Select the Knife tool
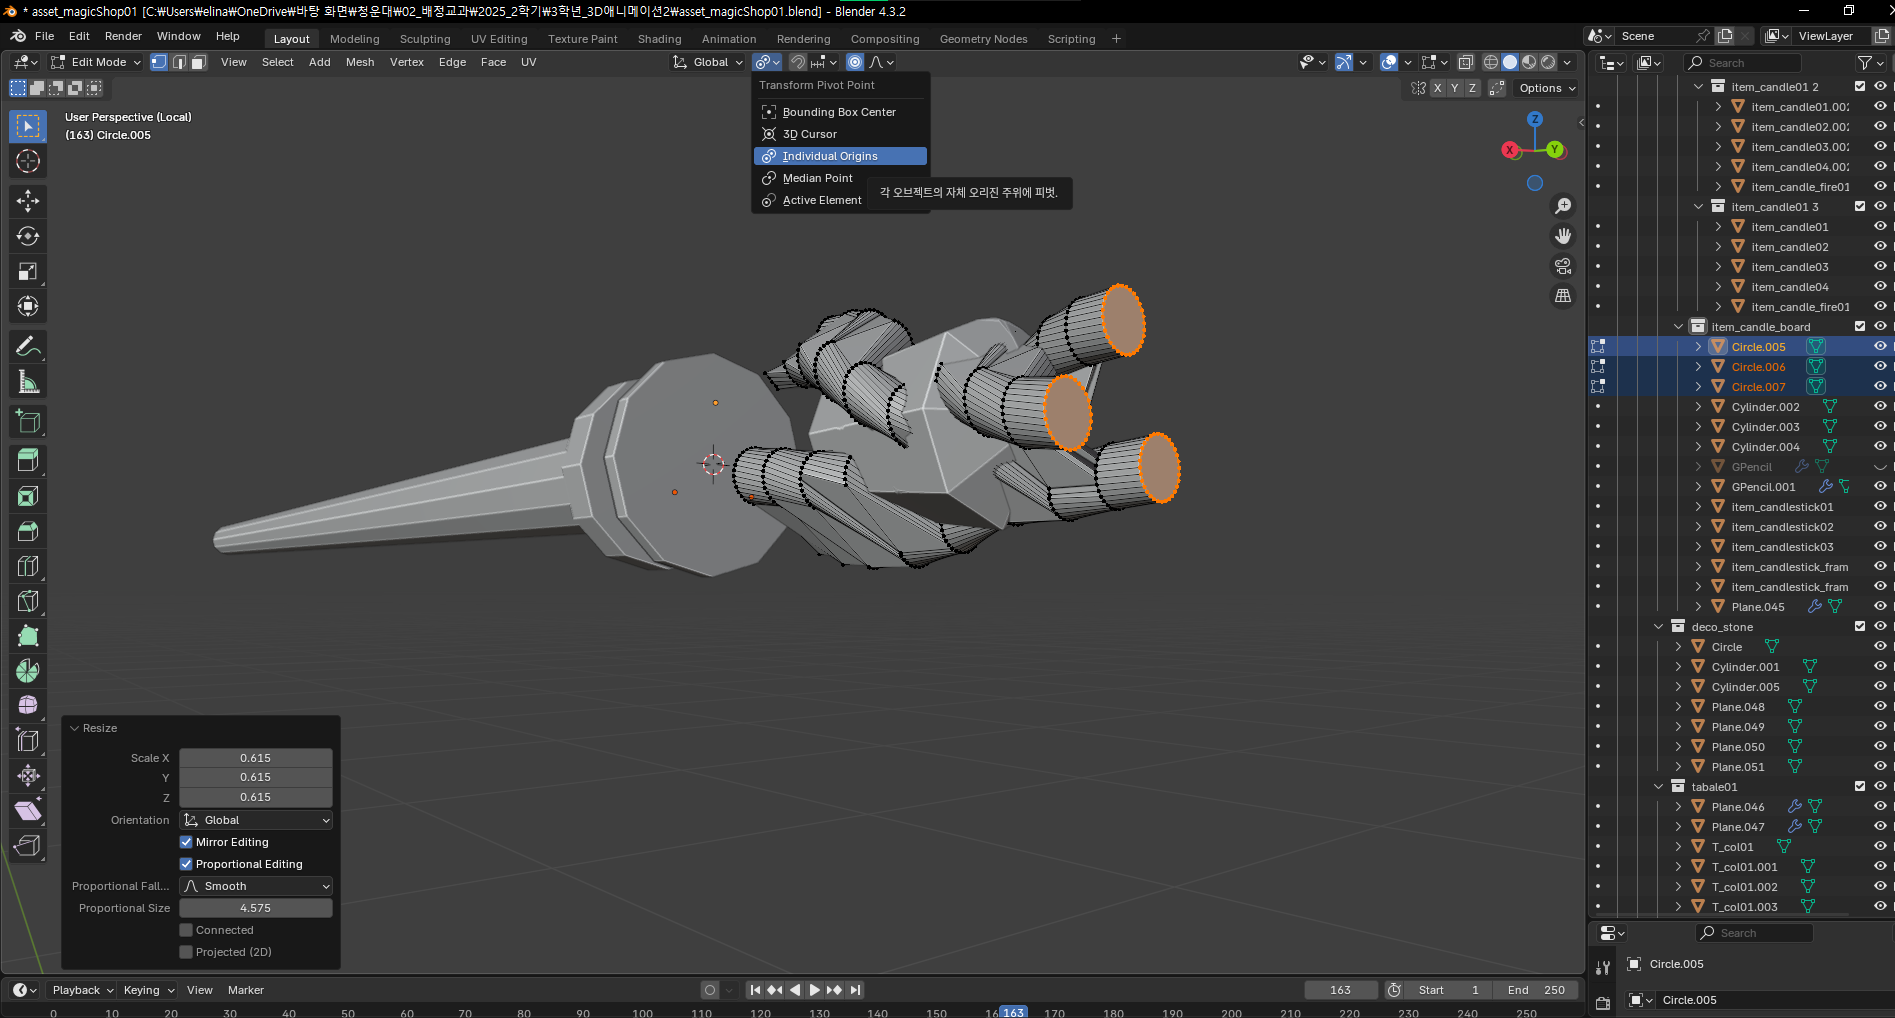 [x=28, y=601]
